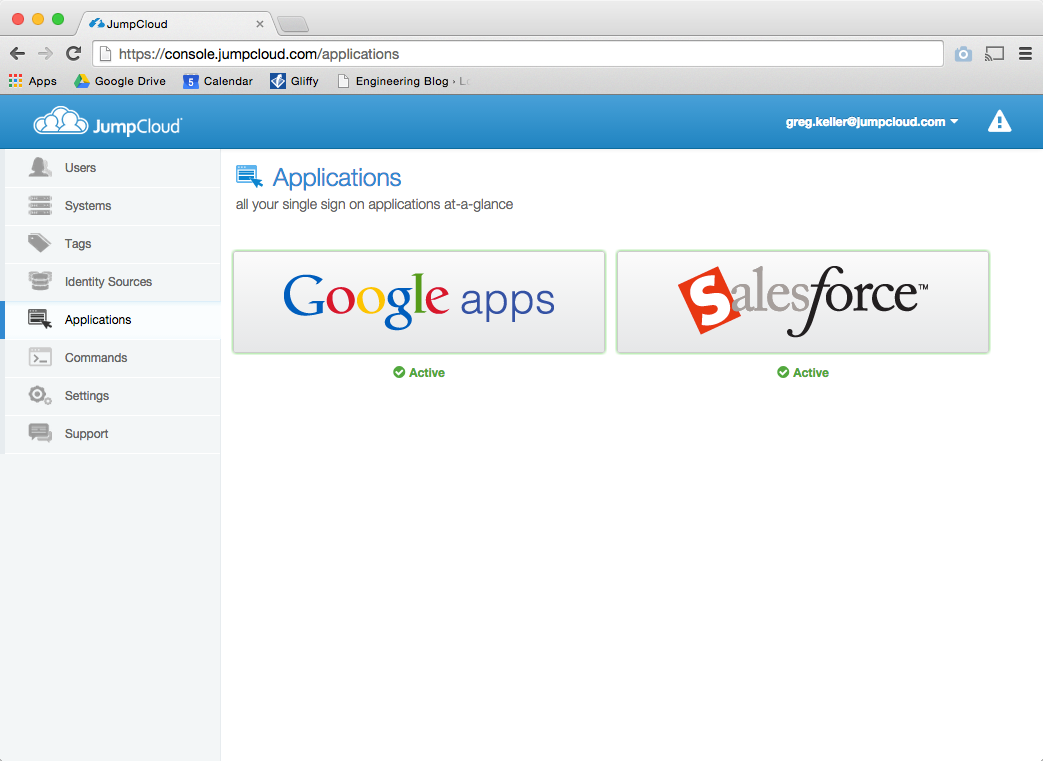Reload the page with refresh button

(x=73, y=54)
